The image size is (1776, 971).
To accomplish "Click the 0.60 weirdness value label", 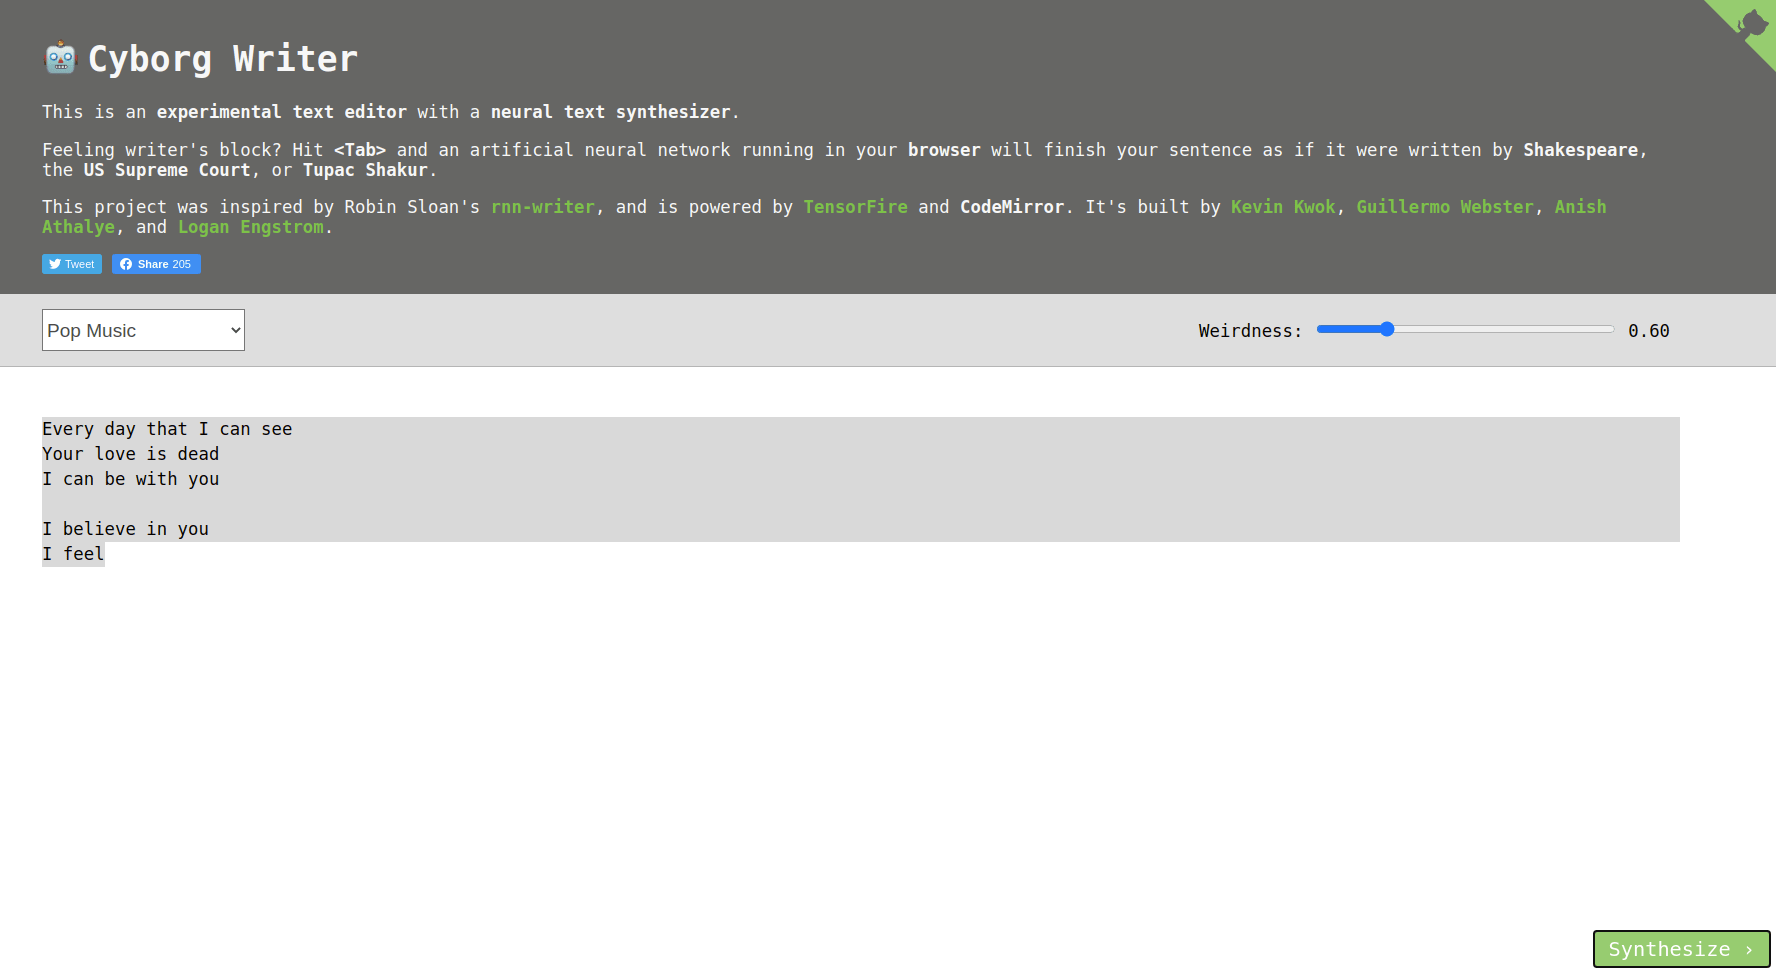I will click(1648, 331).
